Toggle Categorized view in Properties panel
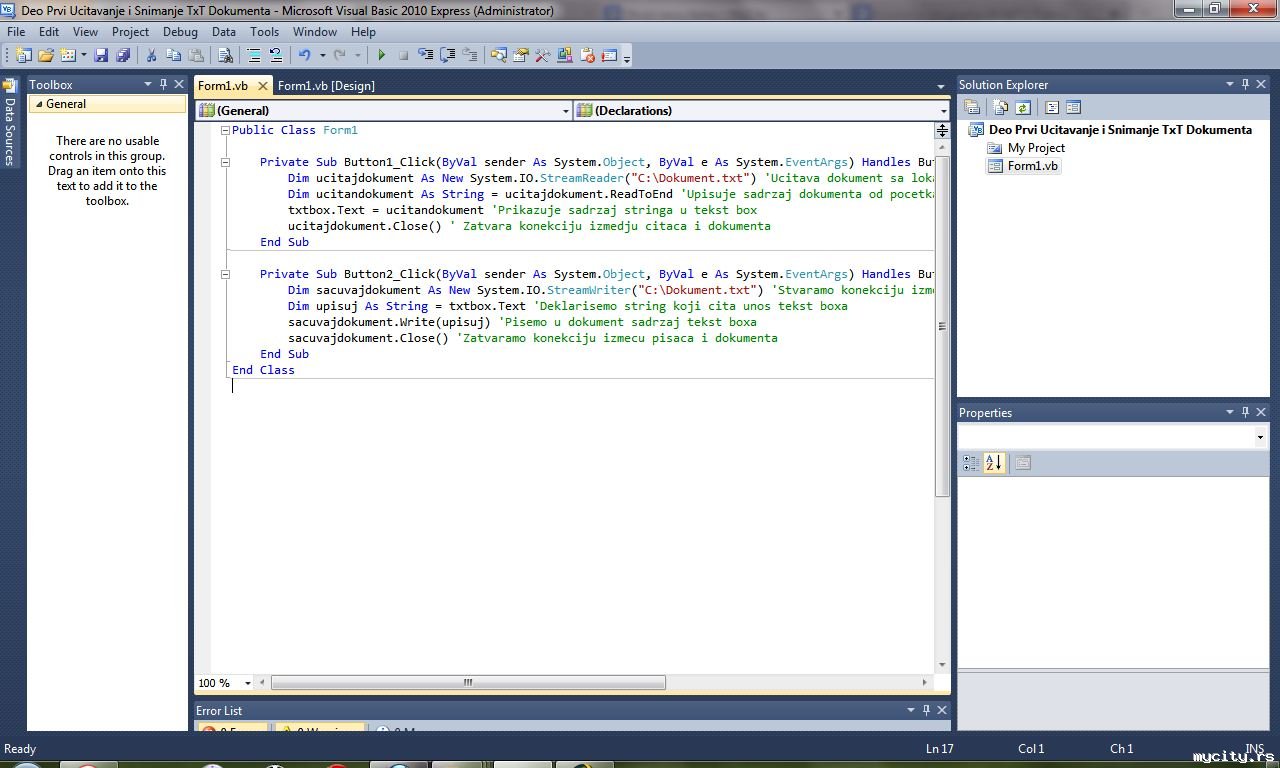This screenshot has height=768, width=1280. click(971, 463)
